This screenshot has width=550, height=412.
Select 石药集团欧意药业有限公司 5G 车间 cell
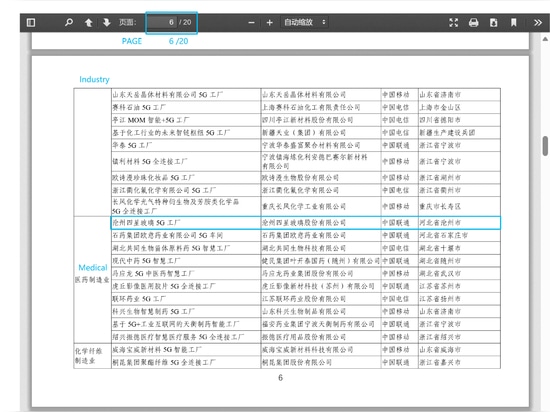click(x=186, y=235)
